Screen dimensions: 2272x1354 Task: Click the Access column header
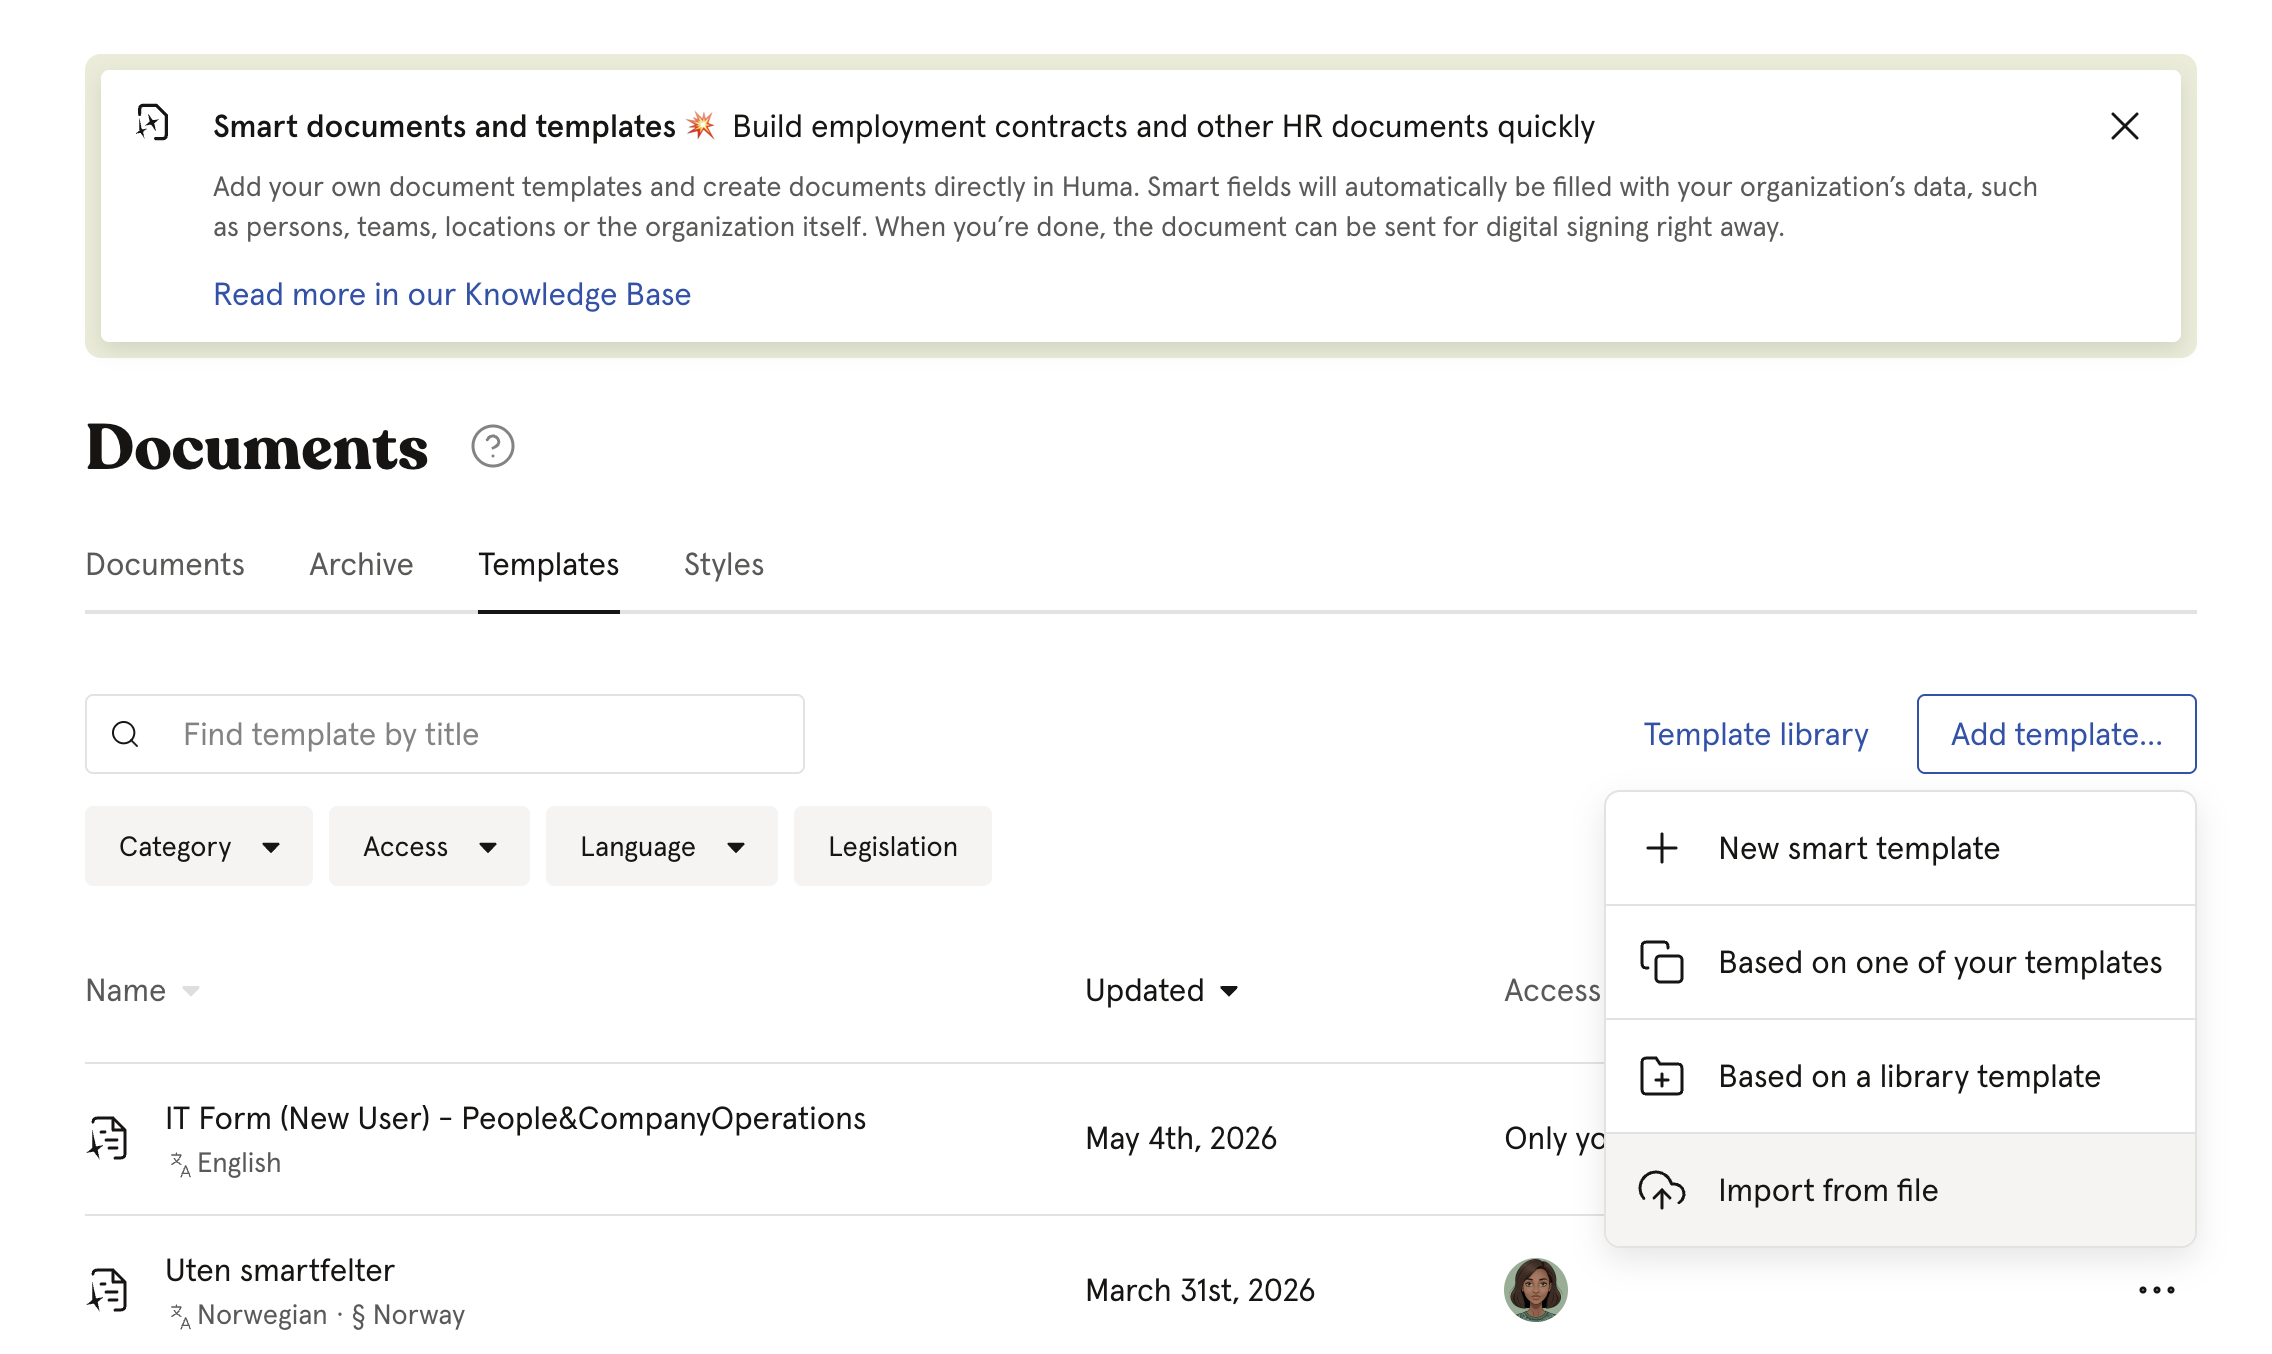[1552, 990]
